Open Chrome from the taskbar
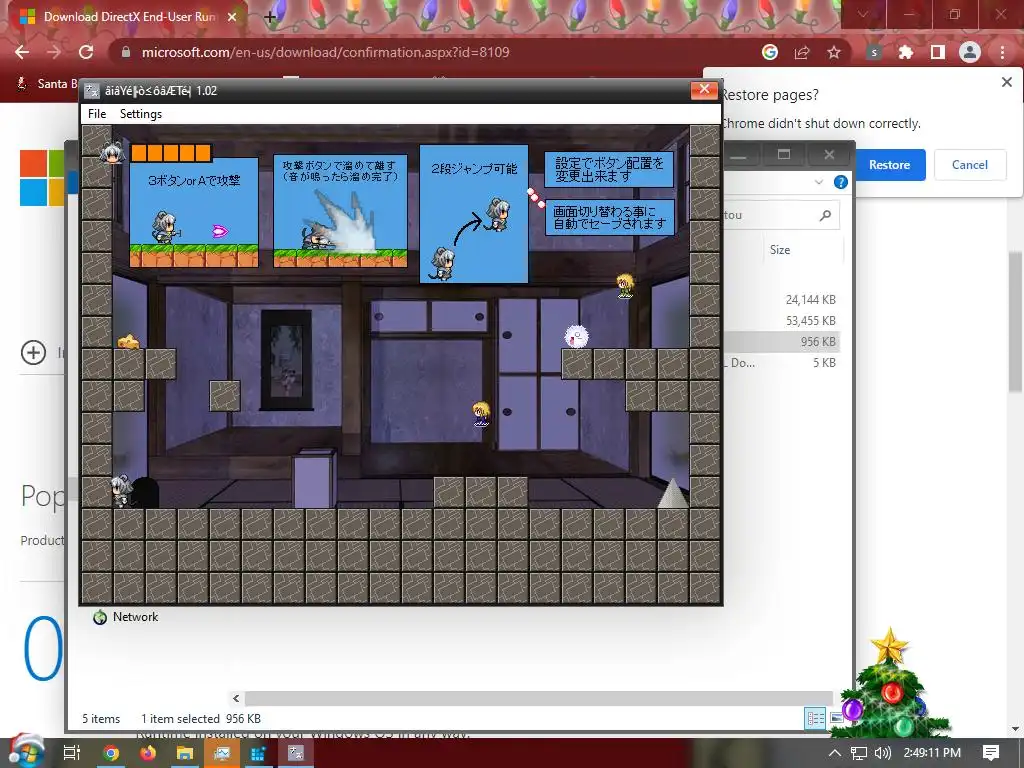 click(x=111, y=753)
